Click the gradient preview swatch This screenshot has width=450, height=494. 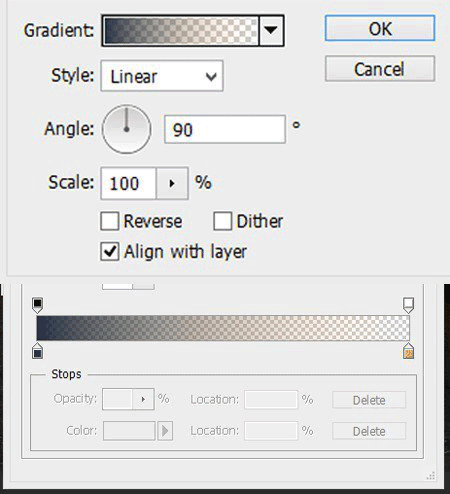pos(181,30)
